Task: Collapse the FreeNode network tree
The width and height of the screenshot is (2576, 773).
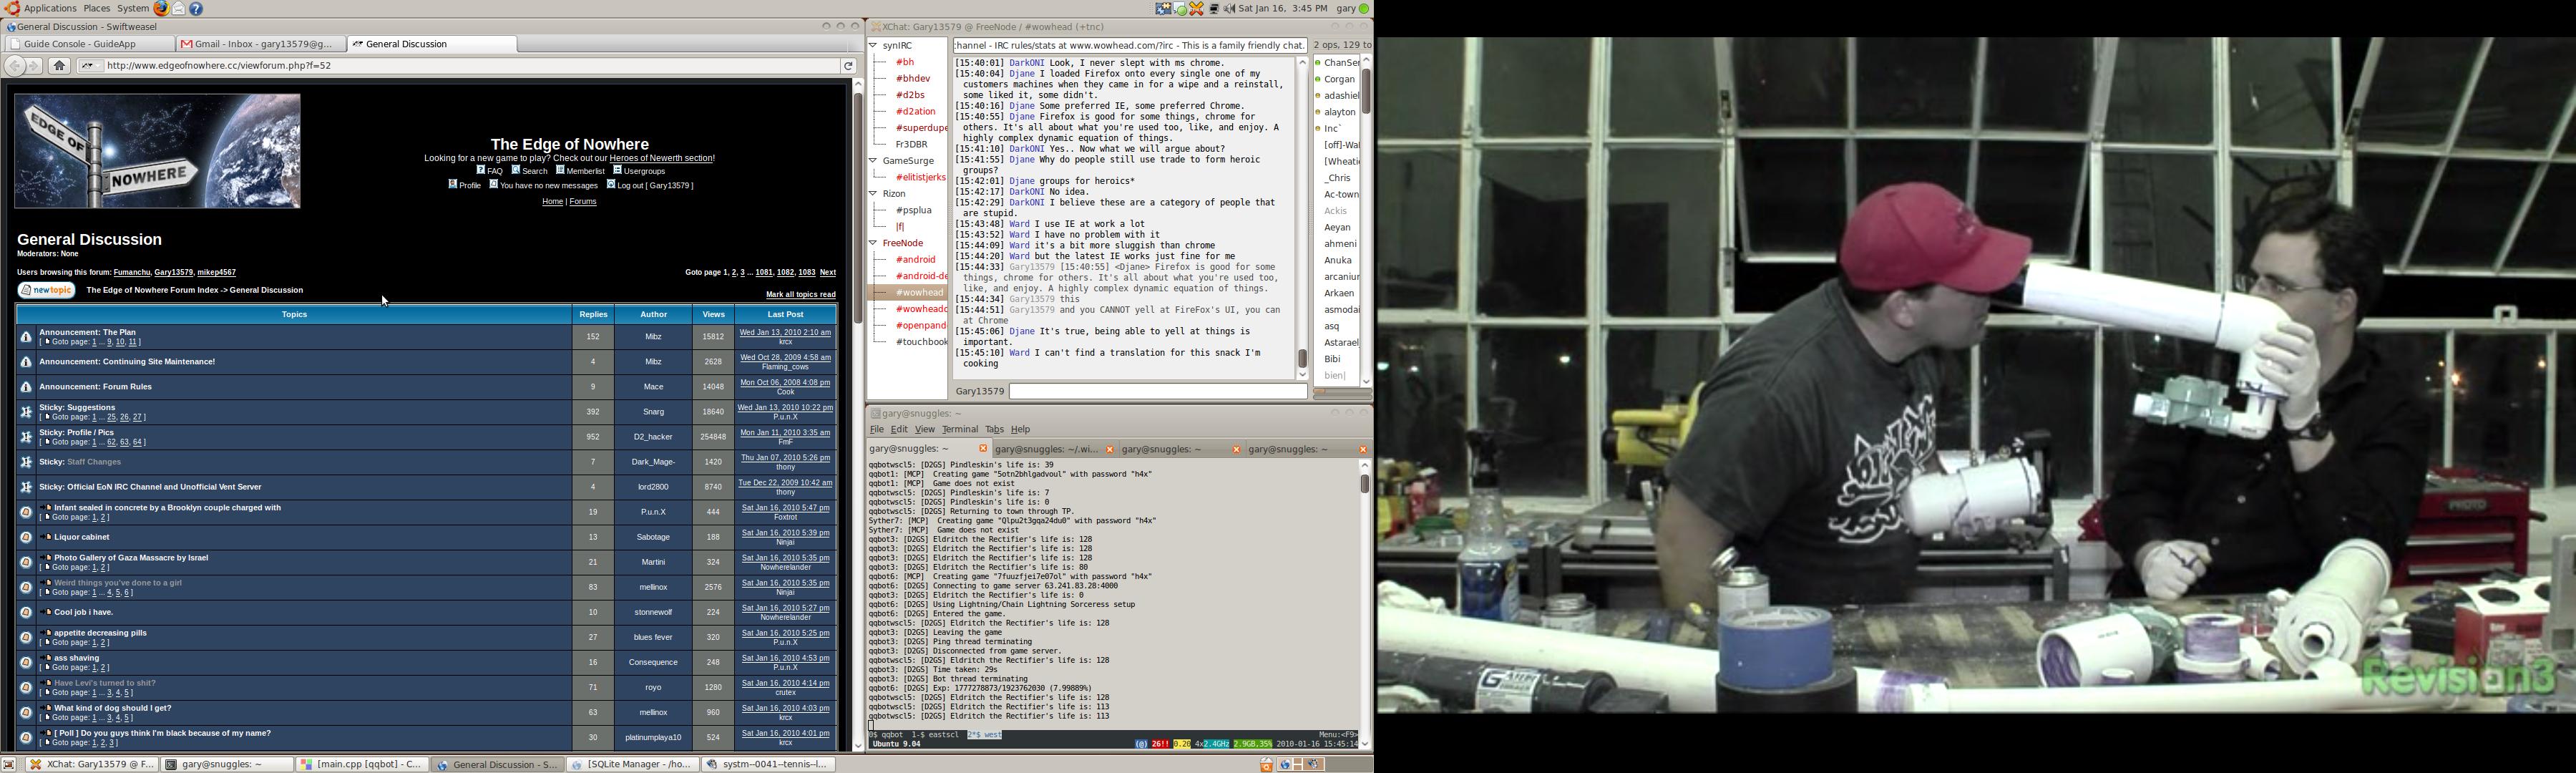Action: pos(873,243)
